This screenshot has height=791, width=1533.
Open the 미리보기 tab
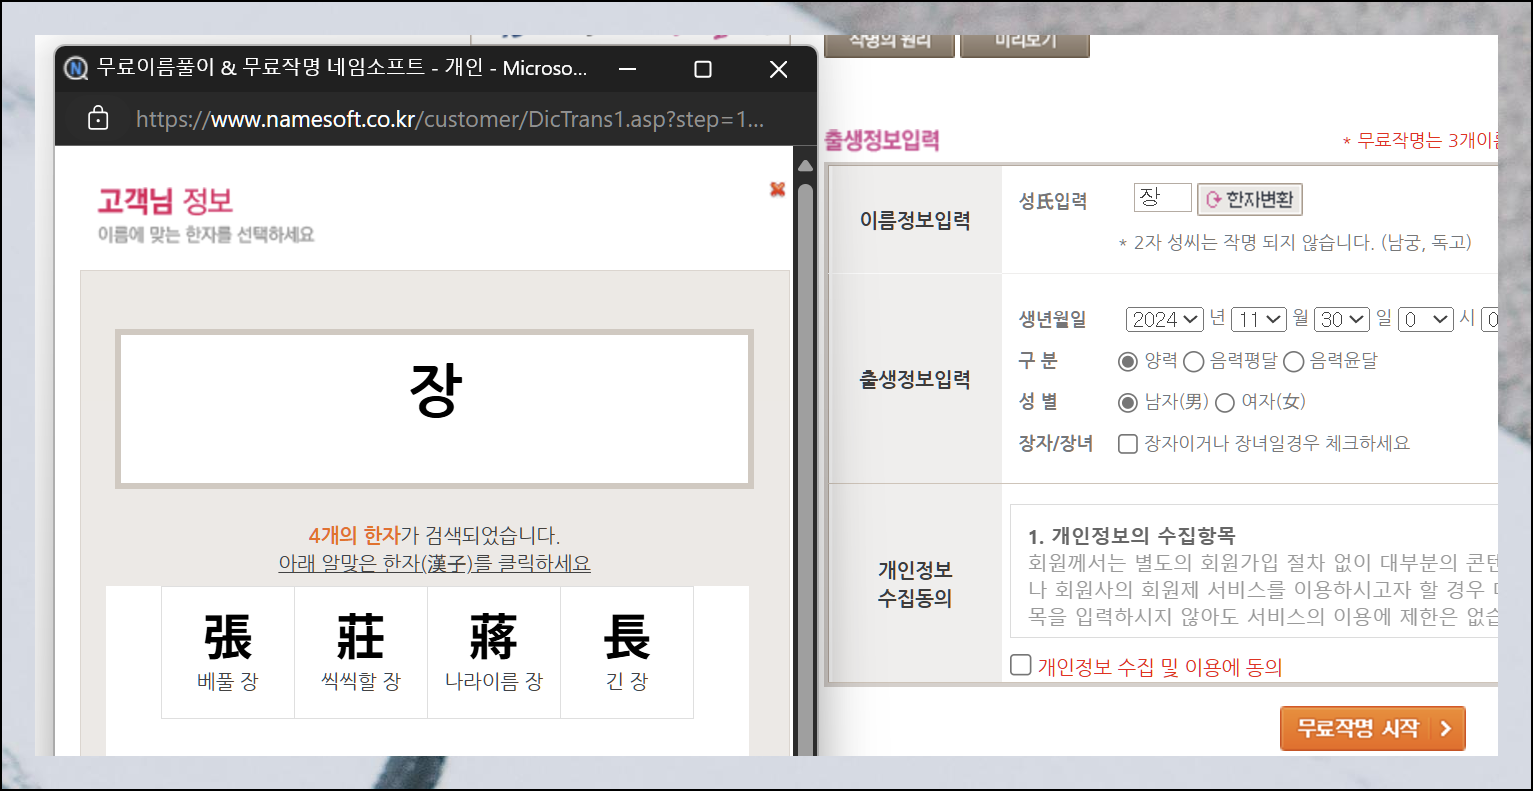(1025, 44)
